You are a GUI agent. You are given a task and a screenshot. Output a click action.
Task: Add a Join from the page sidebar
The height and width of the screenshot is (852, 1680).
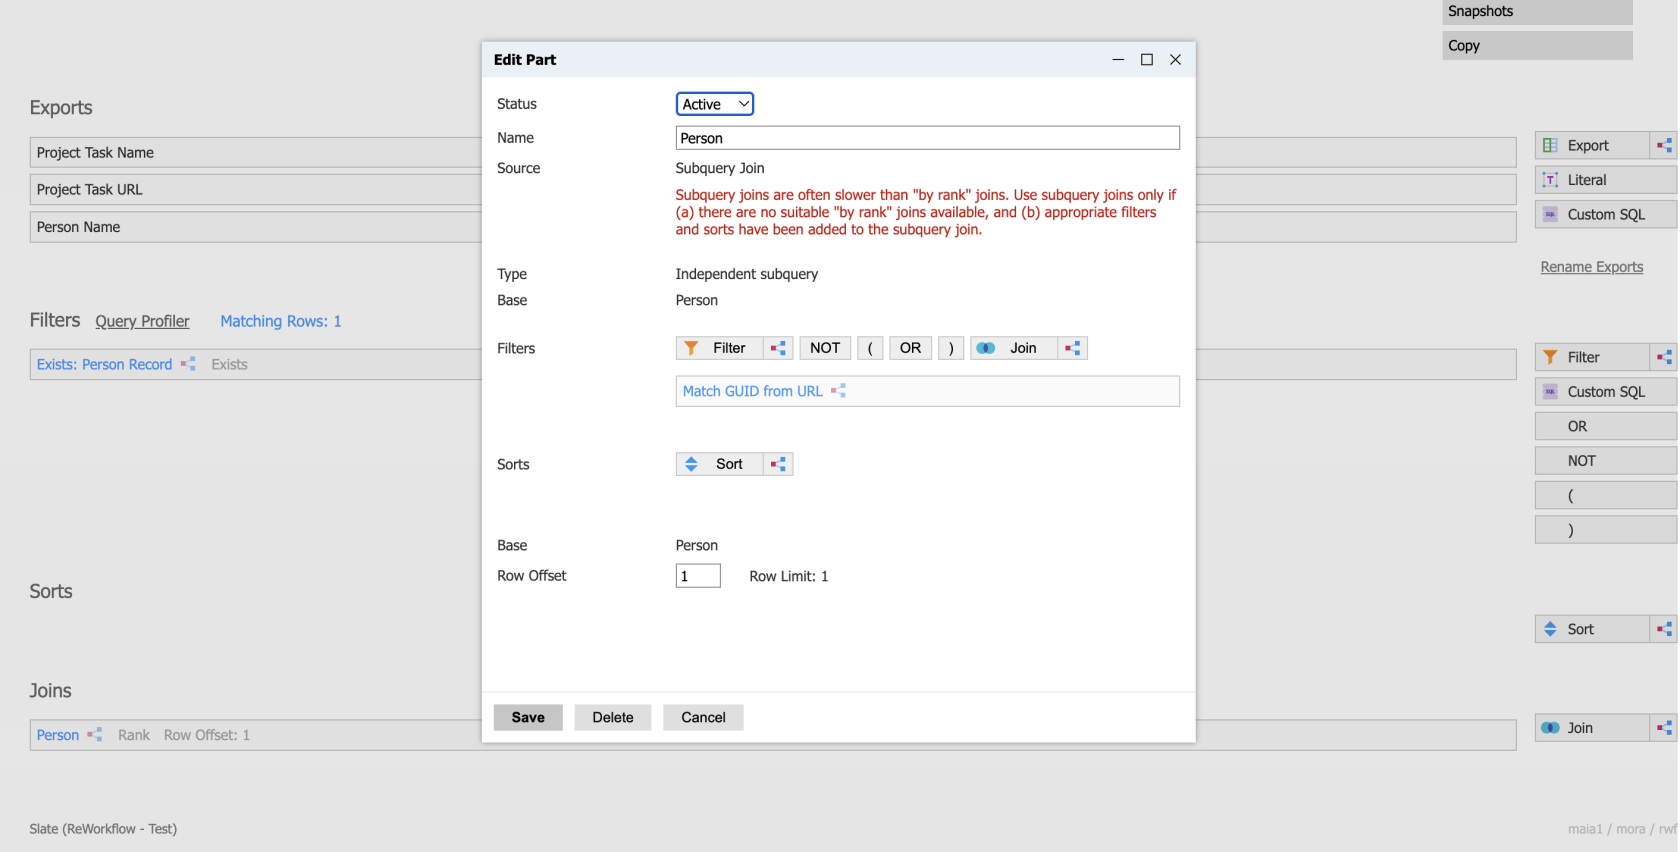[1592, 728]
